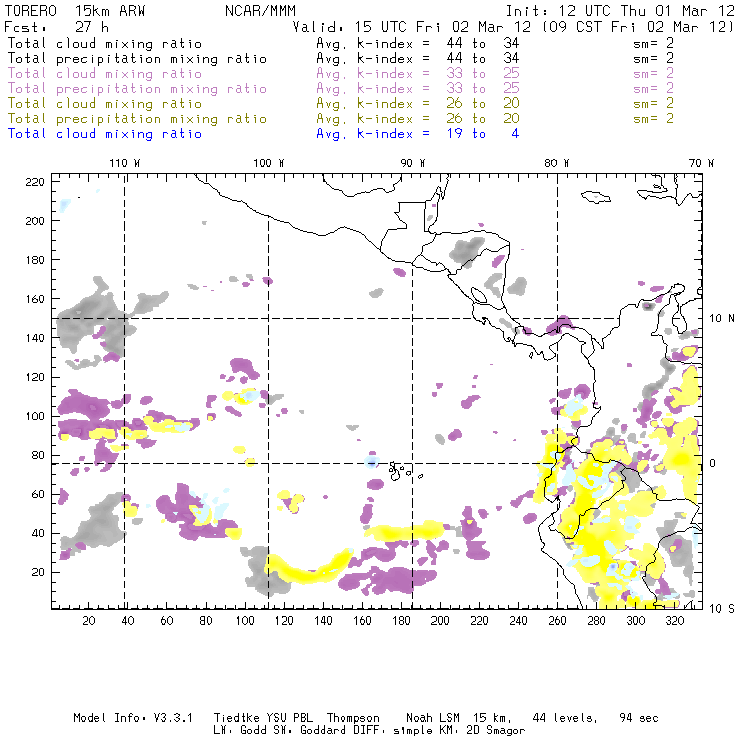Select the "94 sec" footer text

click(x=639, y=718)
